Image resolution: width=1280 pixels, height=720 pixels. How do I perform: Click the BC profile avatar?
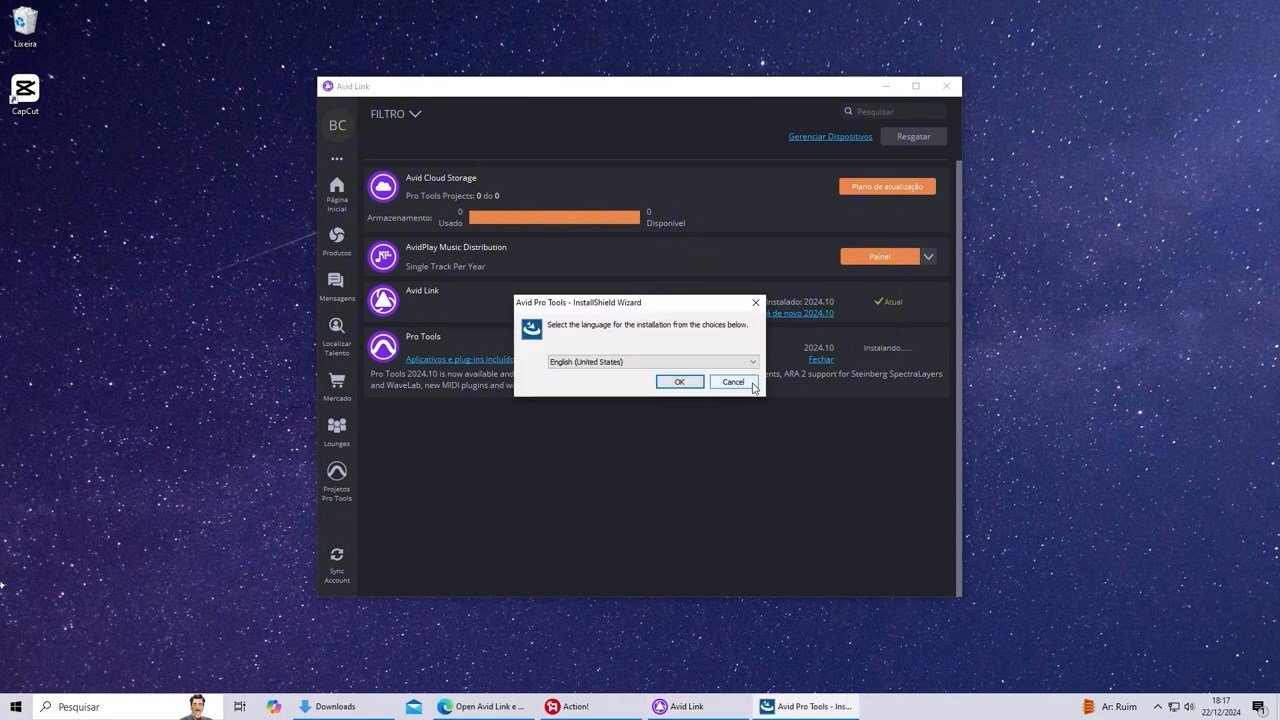click(337, 125)
